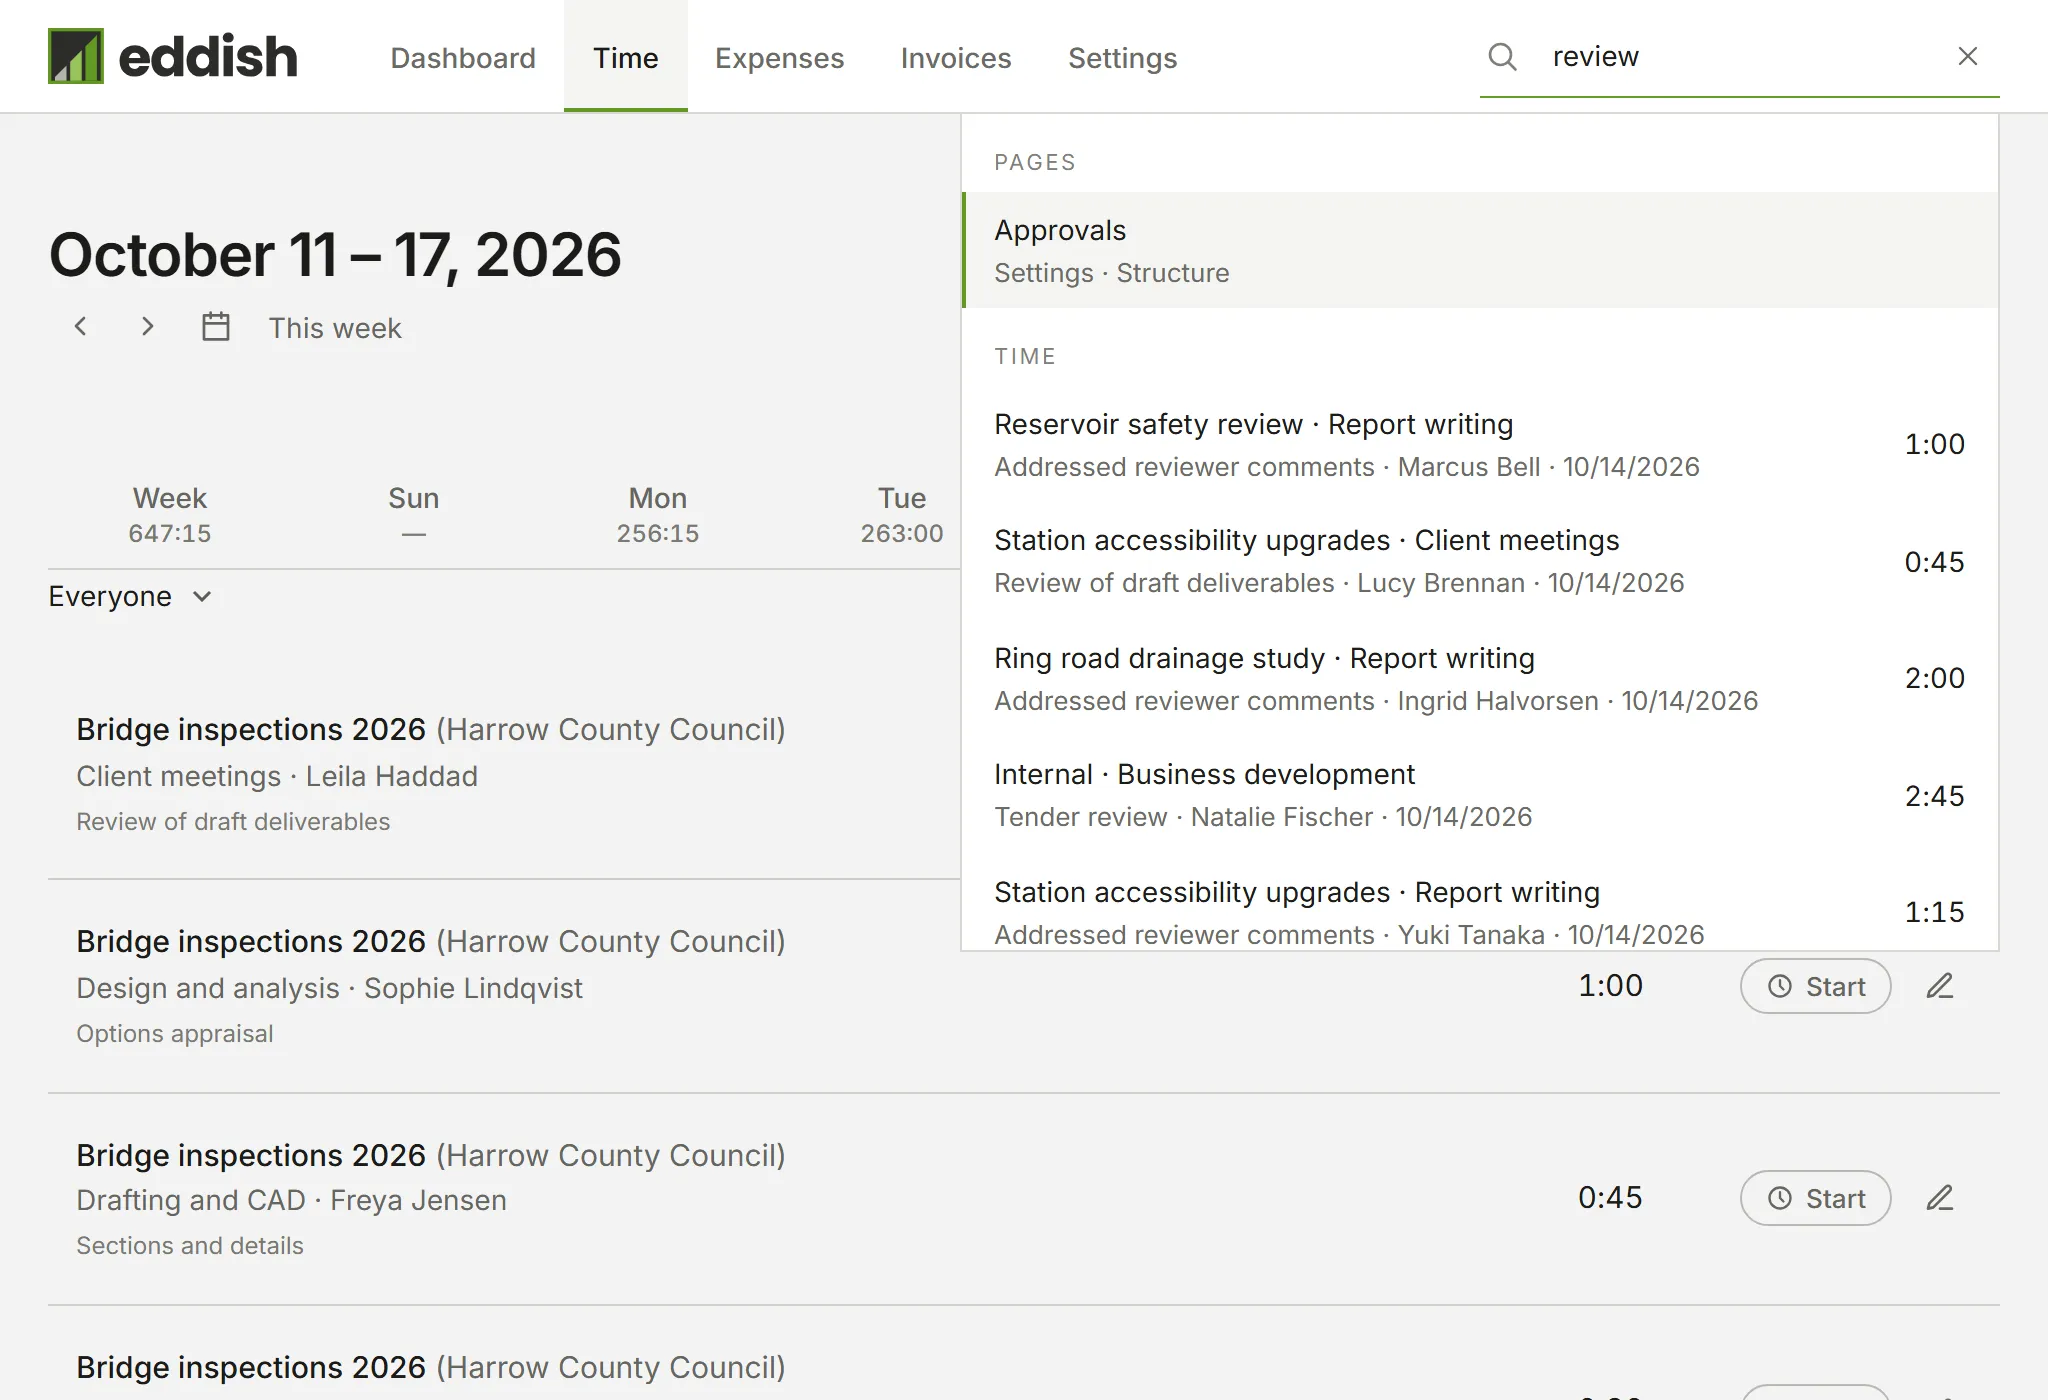Go to previous week arrow
This screenshot has height=1400, width=2048.
[x=81, y=327]
